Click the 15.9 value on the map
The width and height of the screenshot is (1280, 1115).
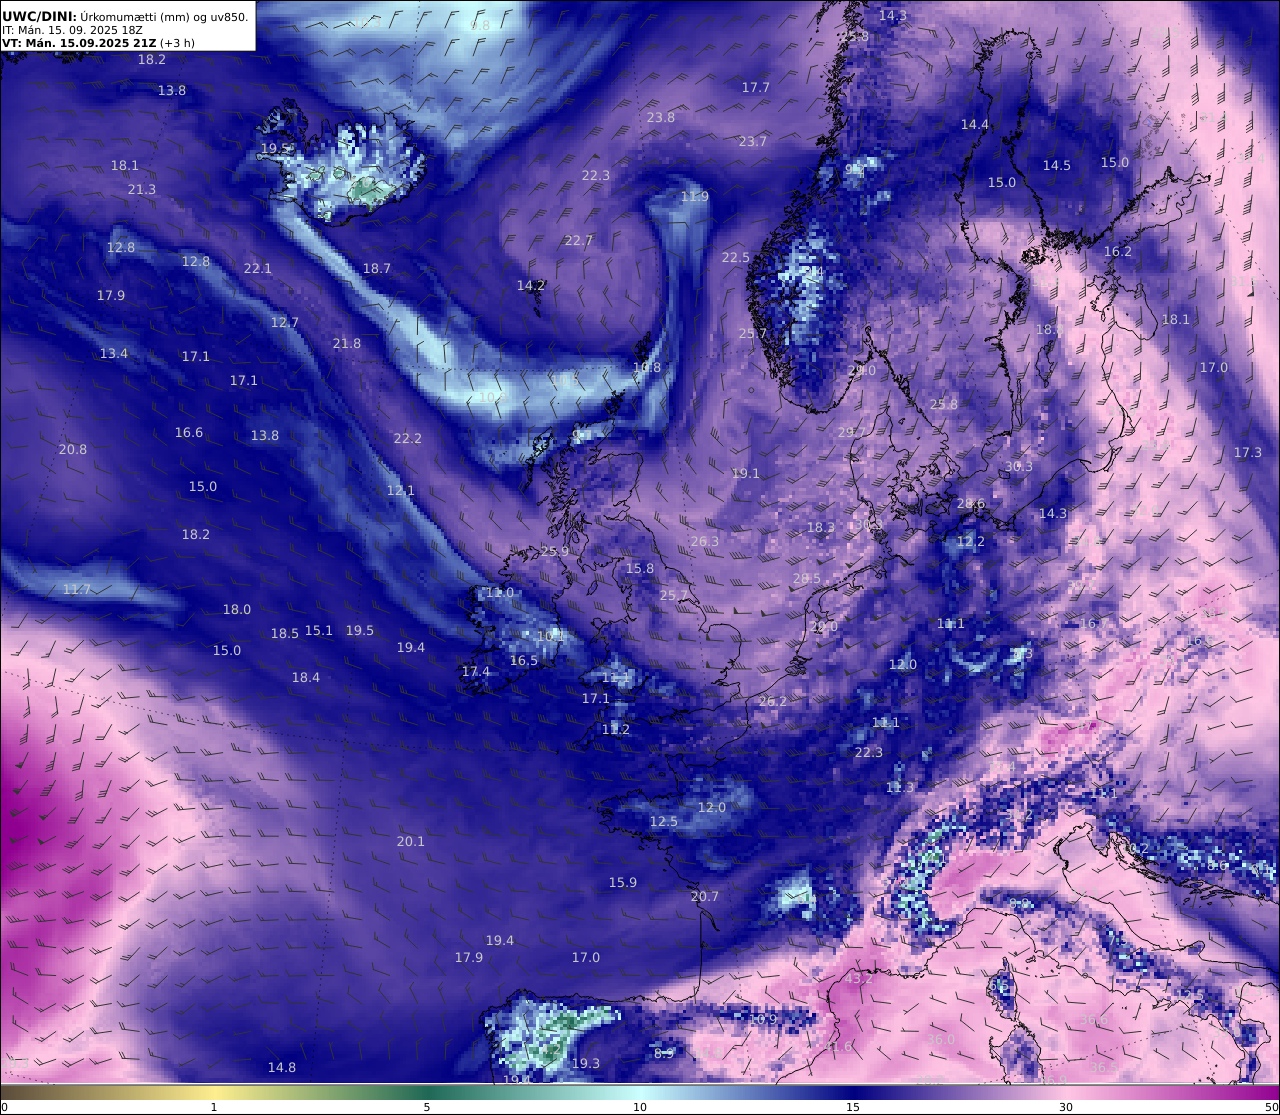(x=623, y=882)
